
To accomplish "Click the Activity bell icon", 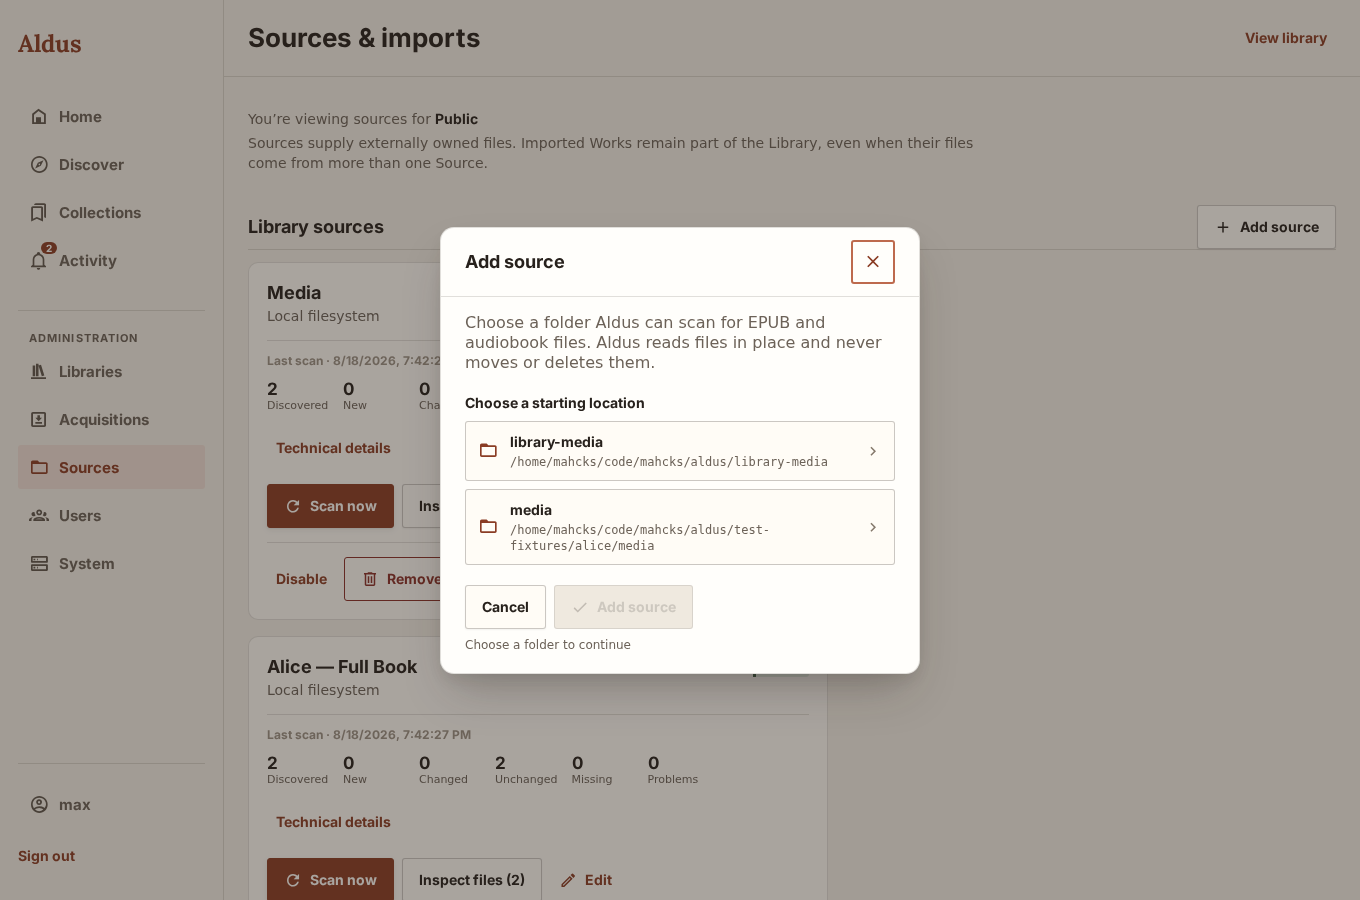I will 39,261.
